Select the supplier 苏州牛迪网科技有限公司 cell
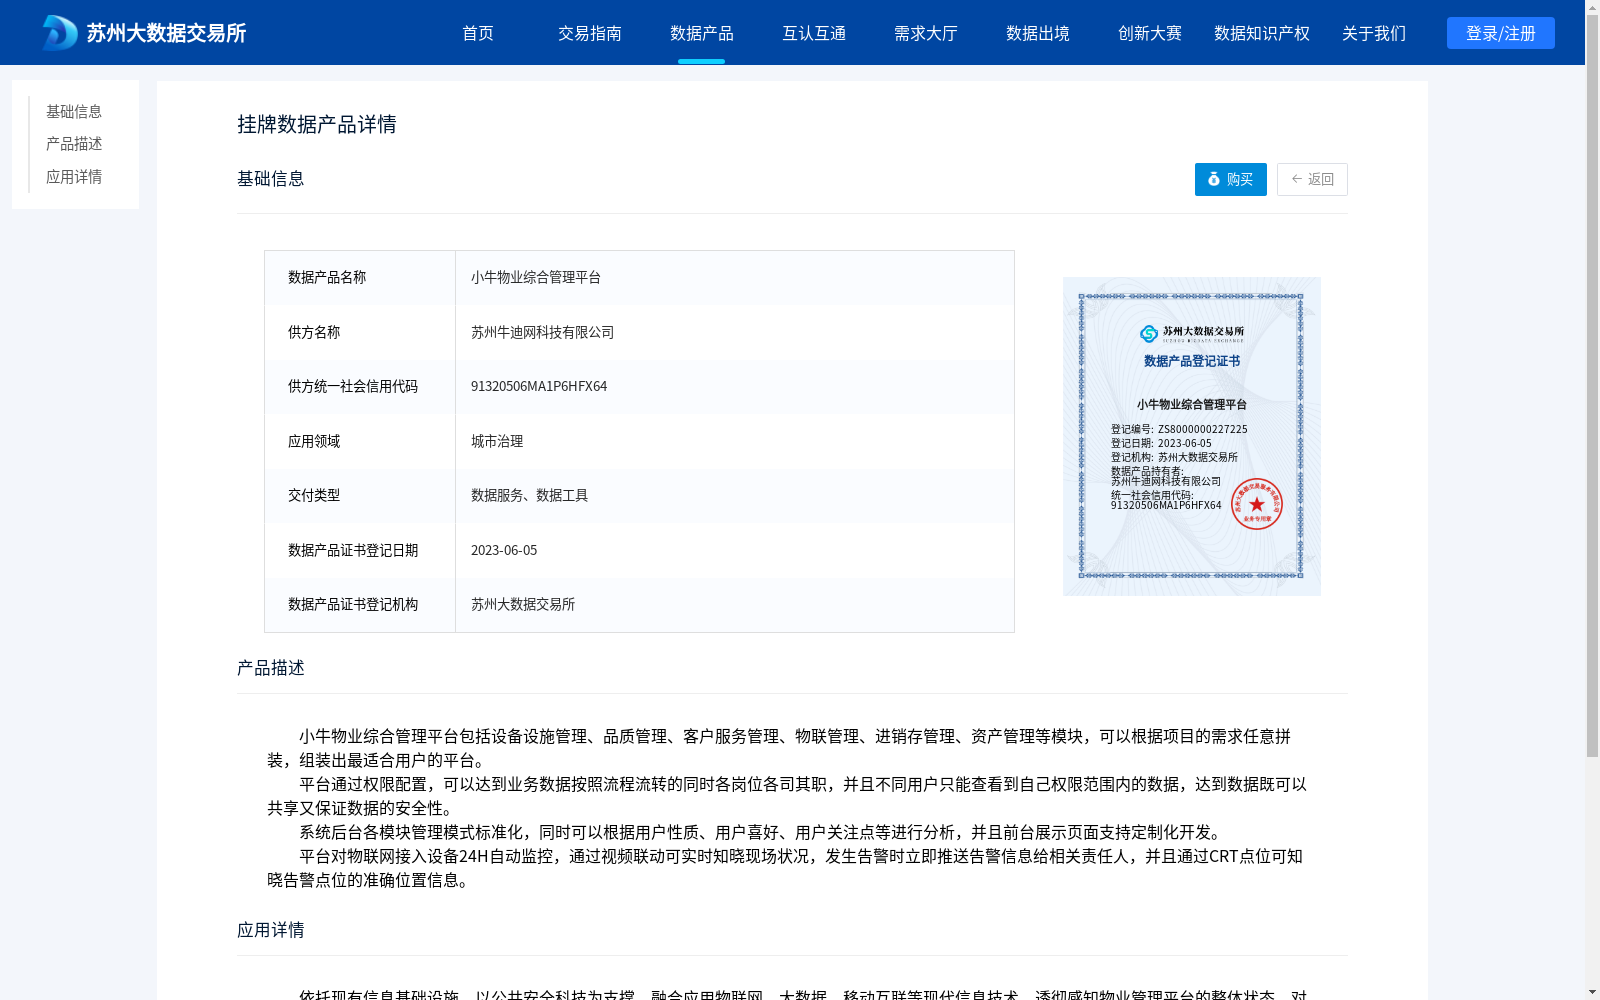The width and height of the screenshot is (1600, 1000). point(735,332)
